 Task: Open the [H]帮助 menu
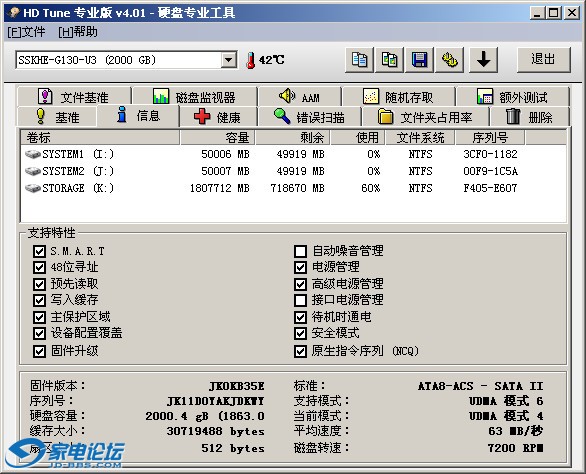(78, 32)
